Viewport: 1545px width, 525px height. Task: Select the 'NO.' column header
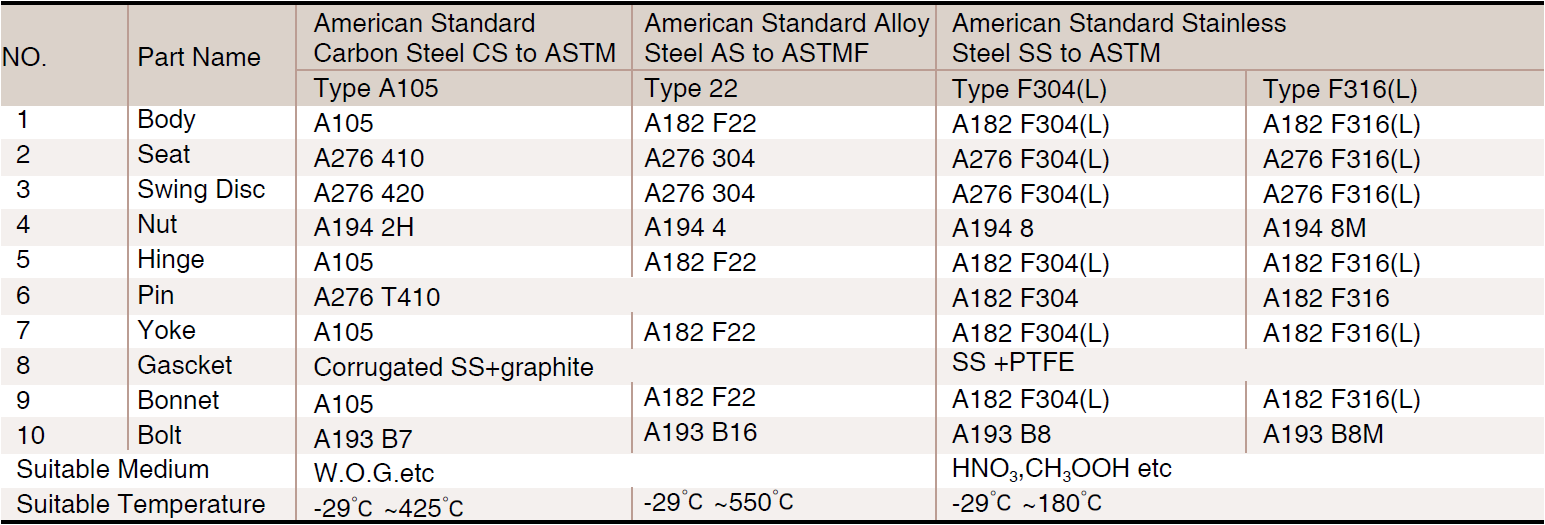pyautogui.click(x=25, y=57)
